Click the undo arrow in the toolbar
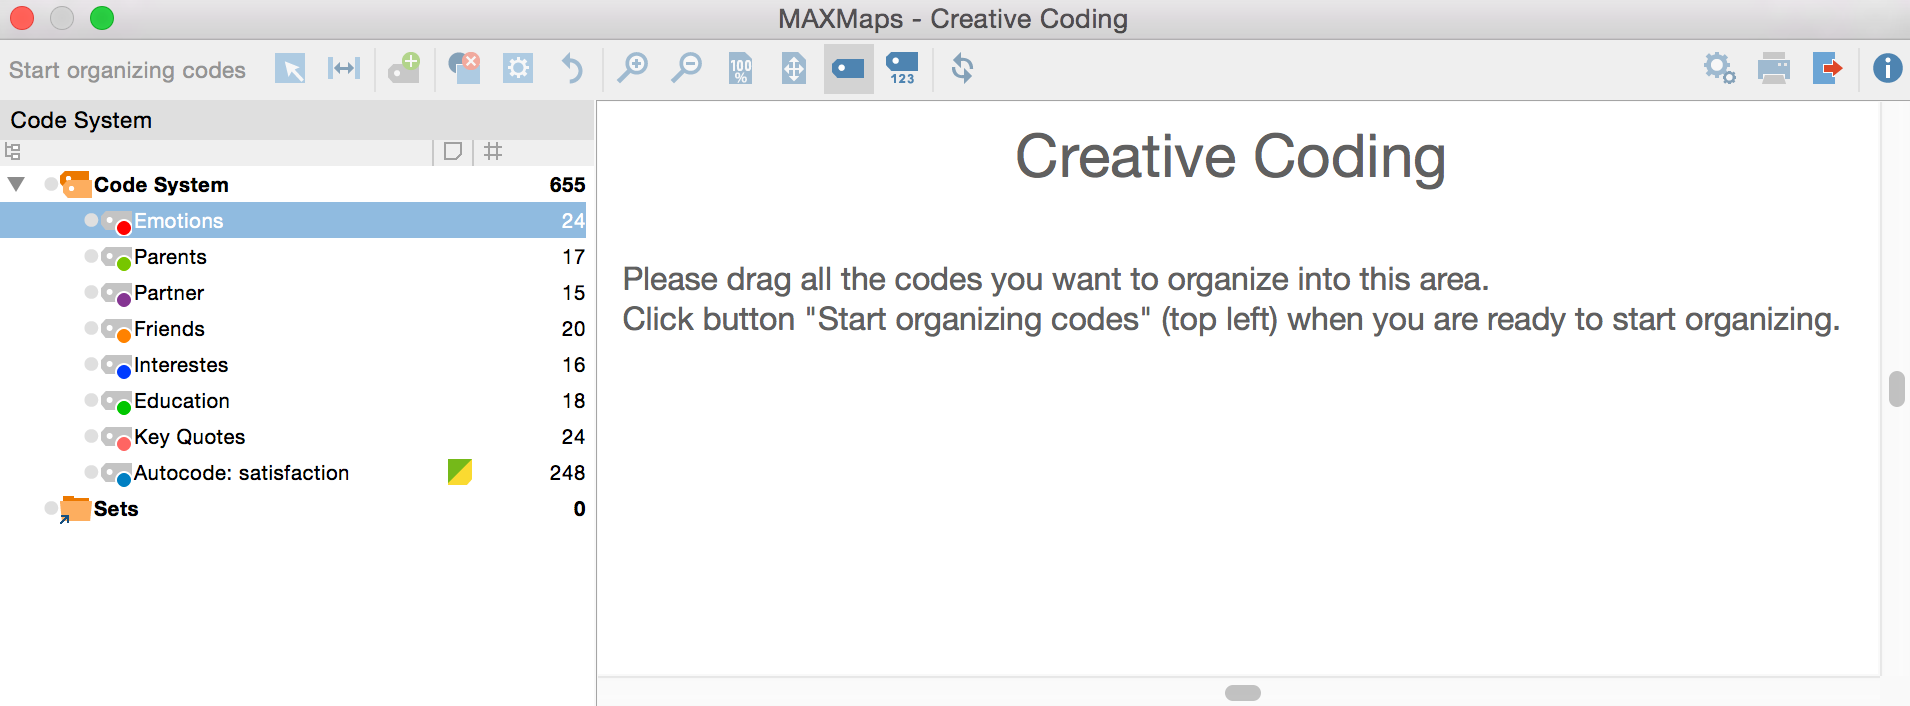Viewport: 1910px width, 706px height. point(571,69)
